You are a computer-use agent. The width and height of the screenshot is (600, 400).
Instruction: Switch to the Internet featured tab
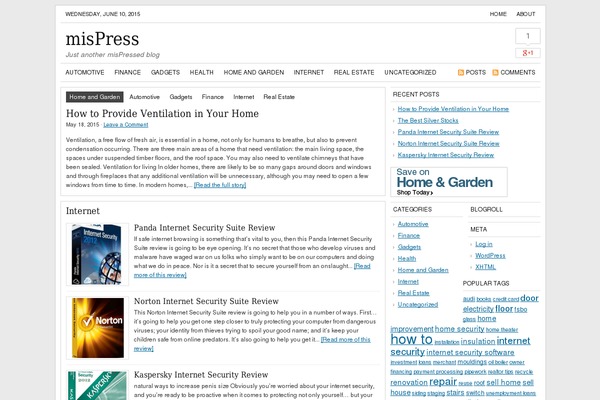click(243, 97)
